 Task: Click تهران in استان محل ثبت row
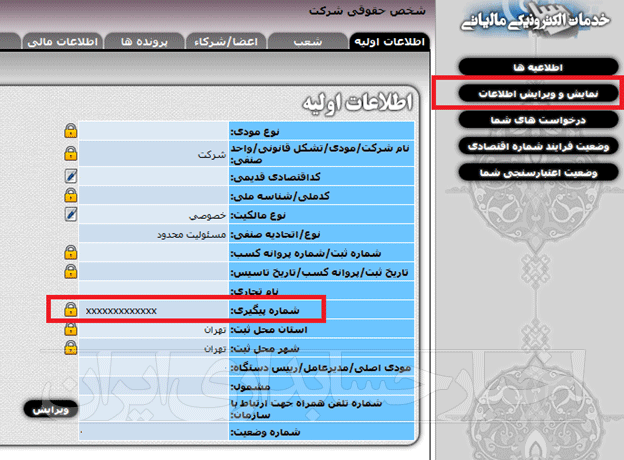point(215,330)
